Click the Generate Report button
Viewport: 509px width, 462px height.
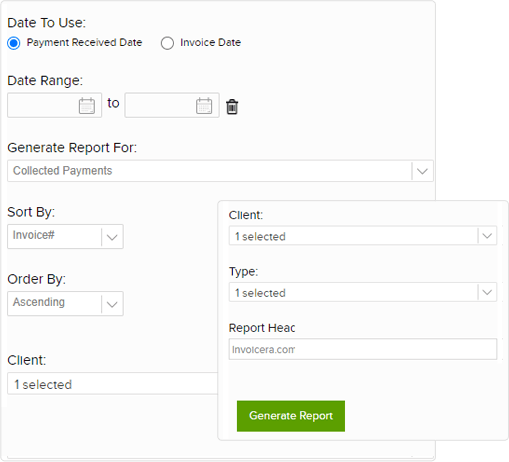pyautogui.click(x=291, y=416)
